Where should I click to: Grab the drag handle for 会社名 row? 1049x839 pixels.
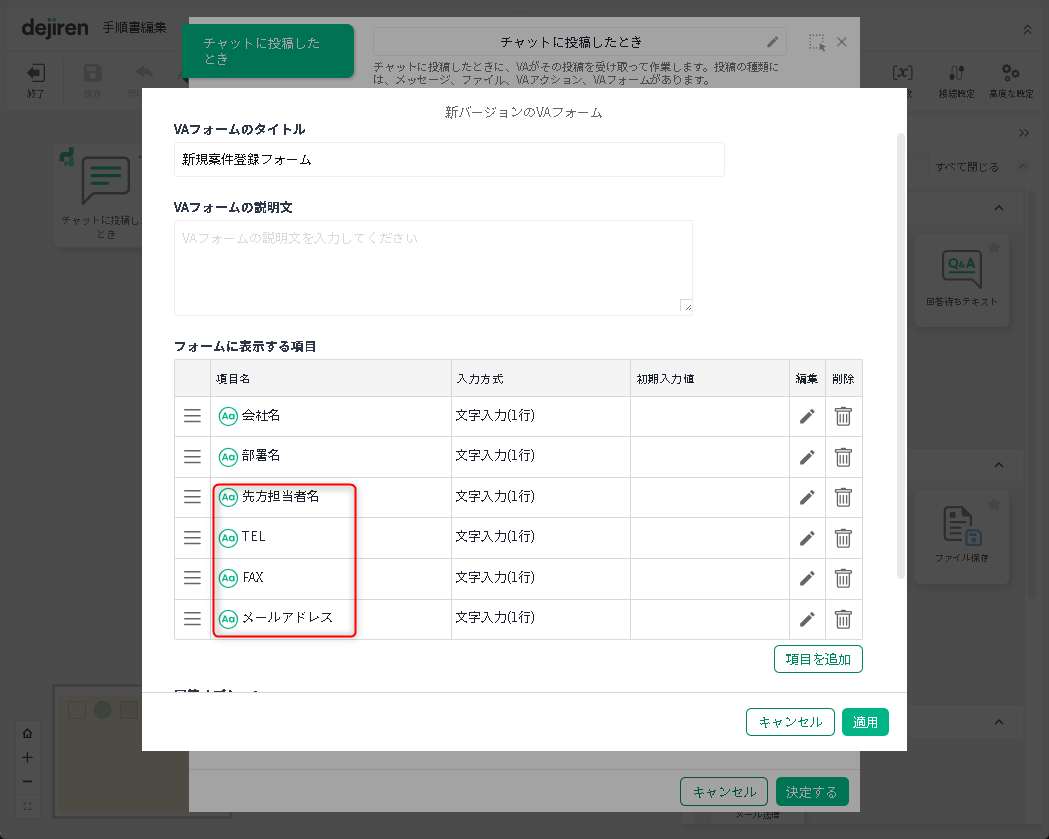click(192, 416)
